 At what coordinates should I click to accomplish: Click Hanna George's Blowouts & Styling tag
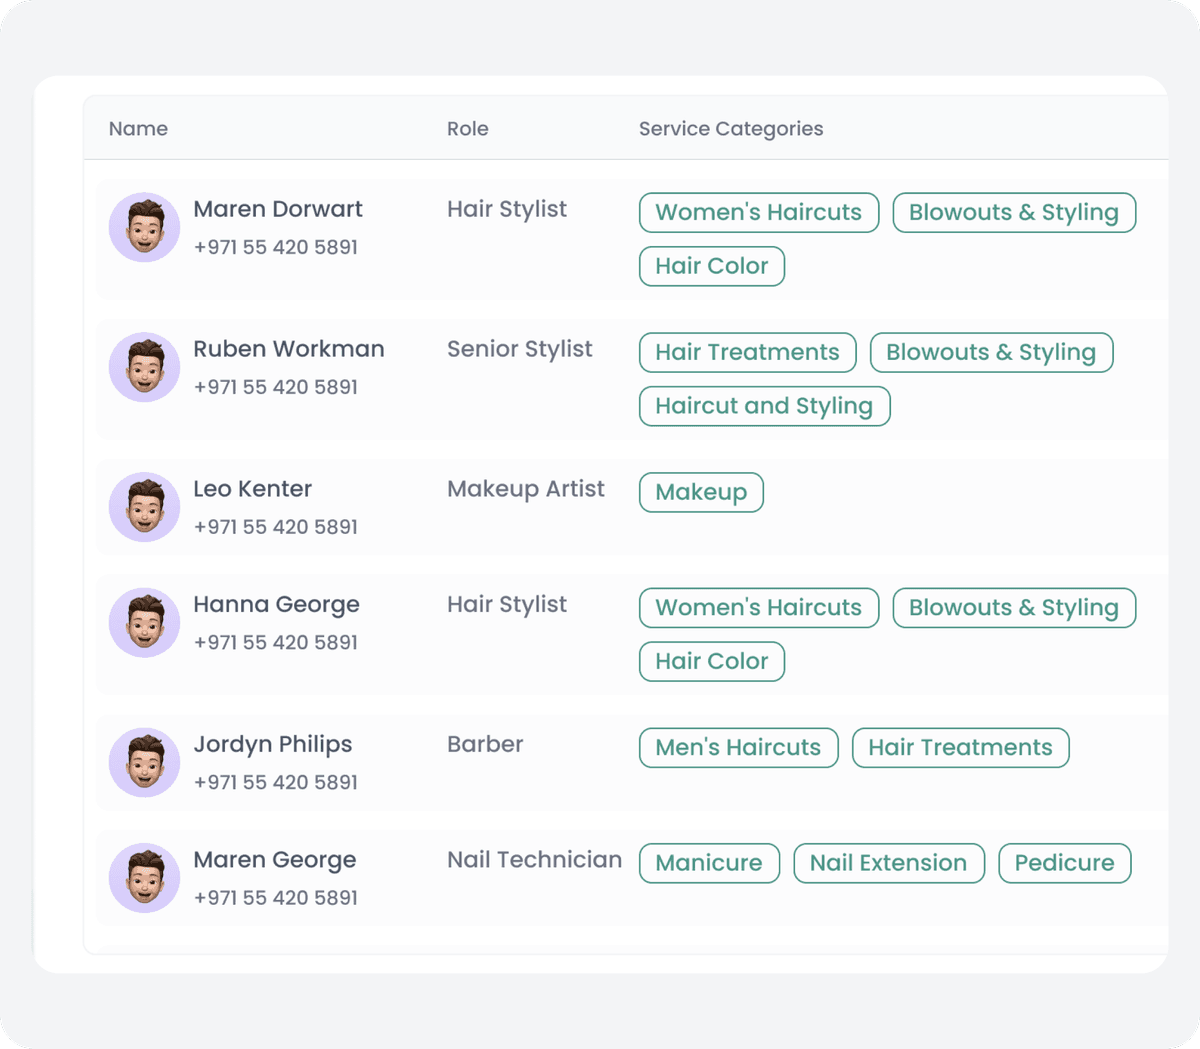click(1013, 608)
